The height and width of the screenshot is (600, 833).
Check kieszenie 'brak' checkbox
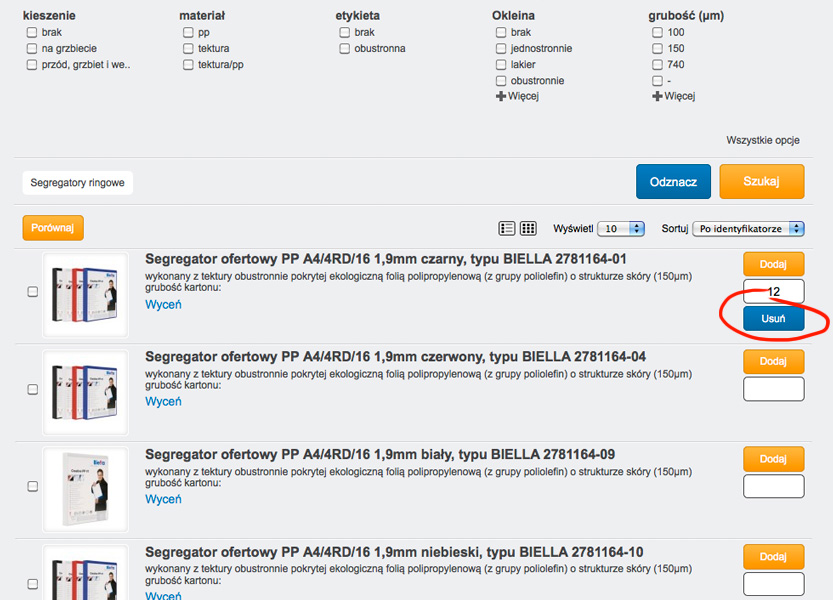point(32,32)
